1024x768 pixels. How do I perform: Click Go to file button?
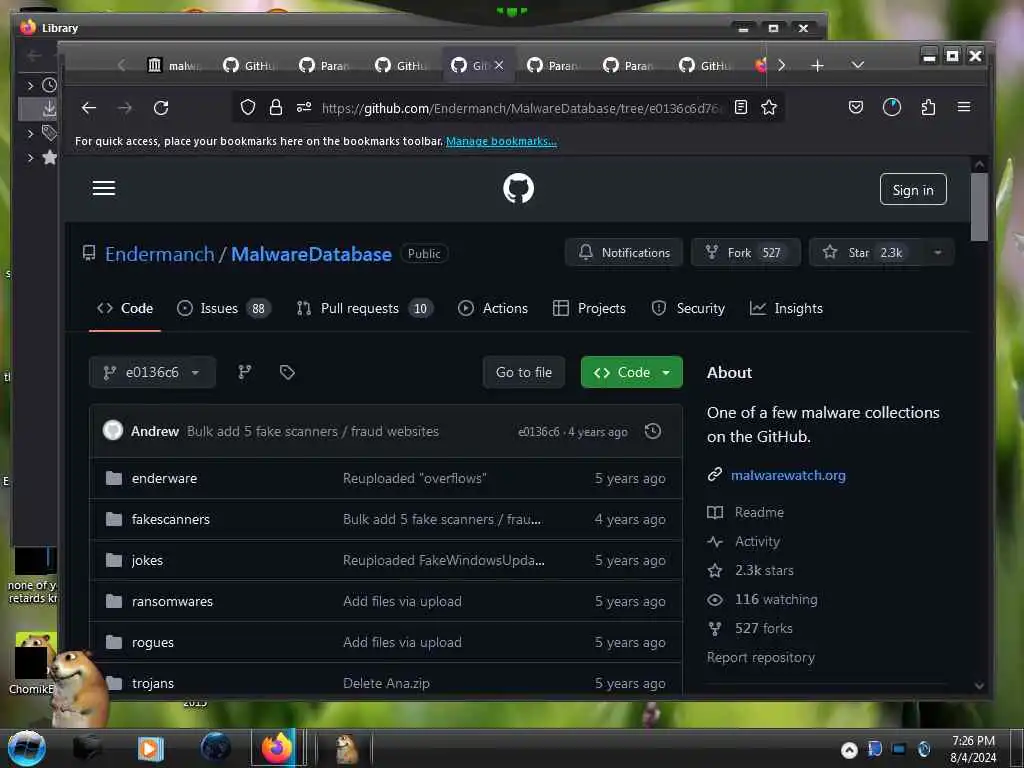(524, 372)
